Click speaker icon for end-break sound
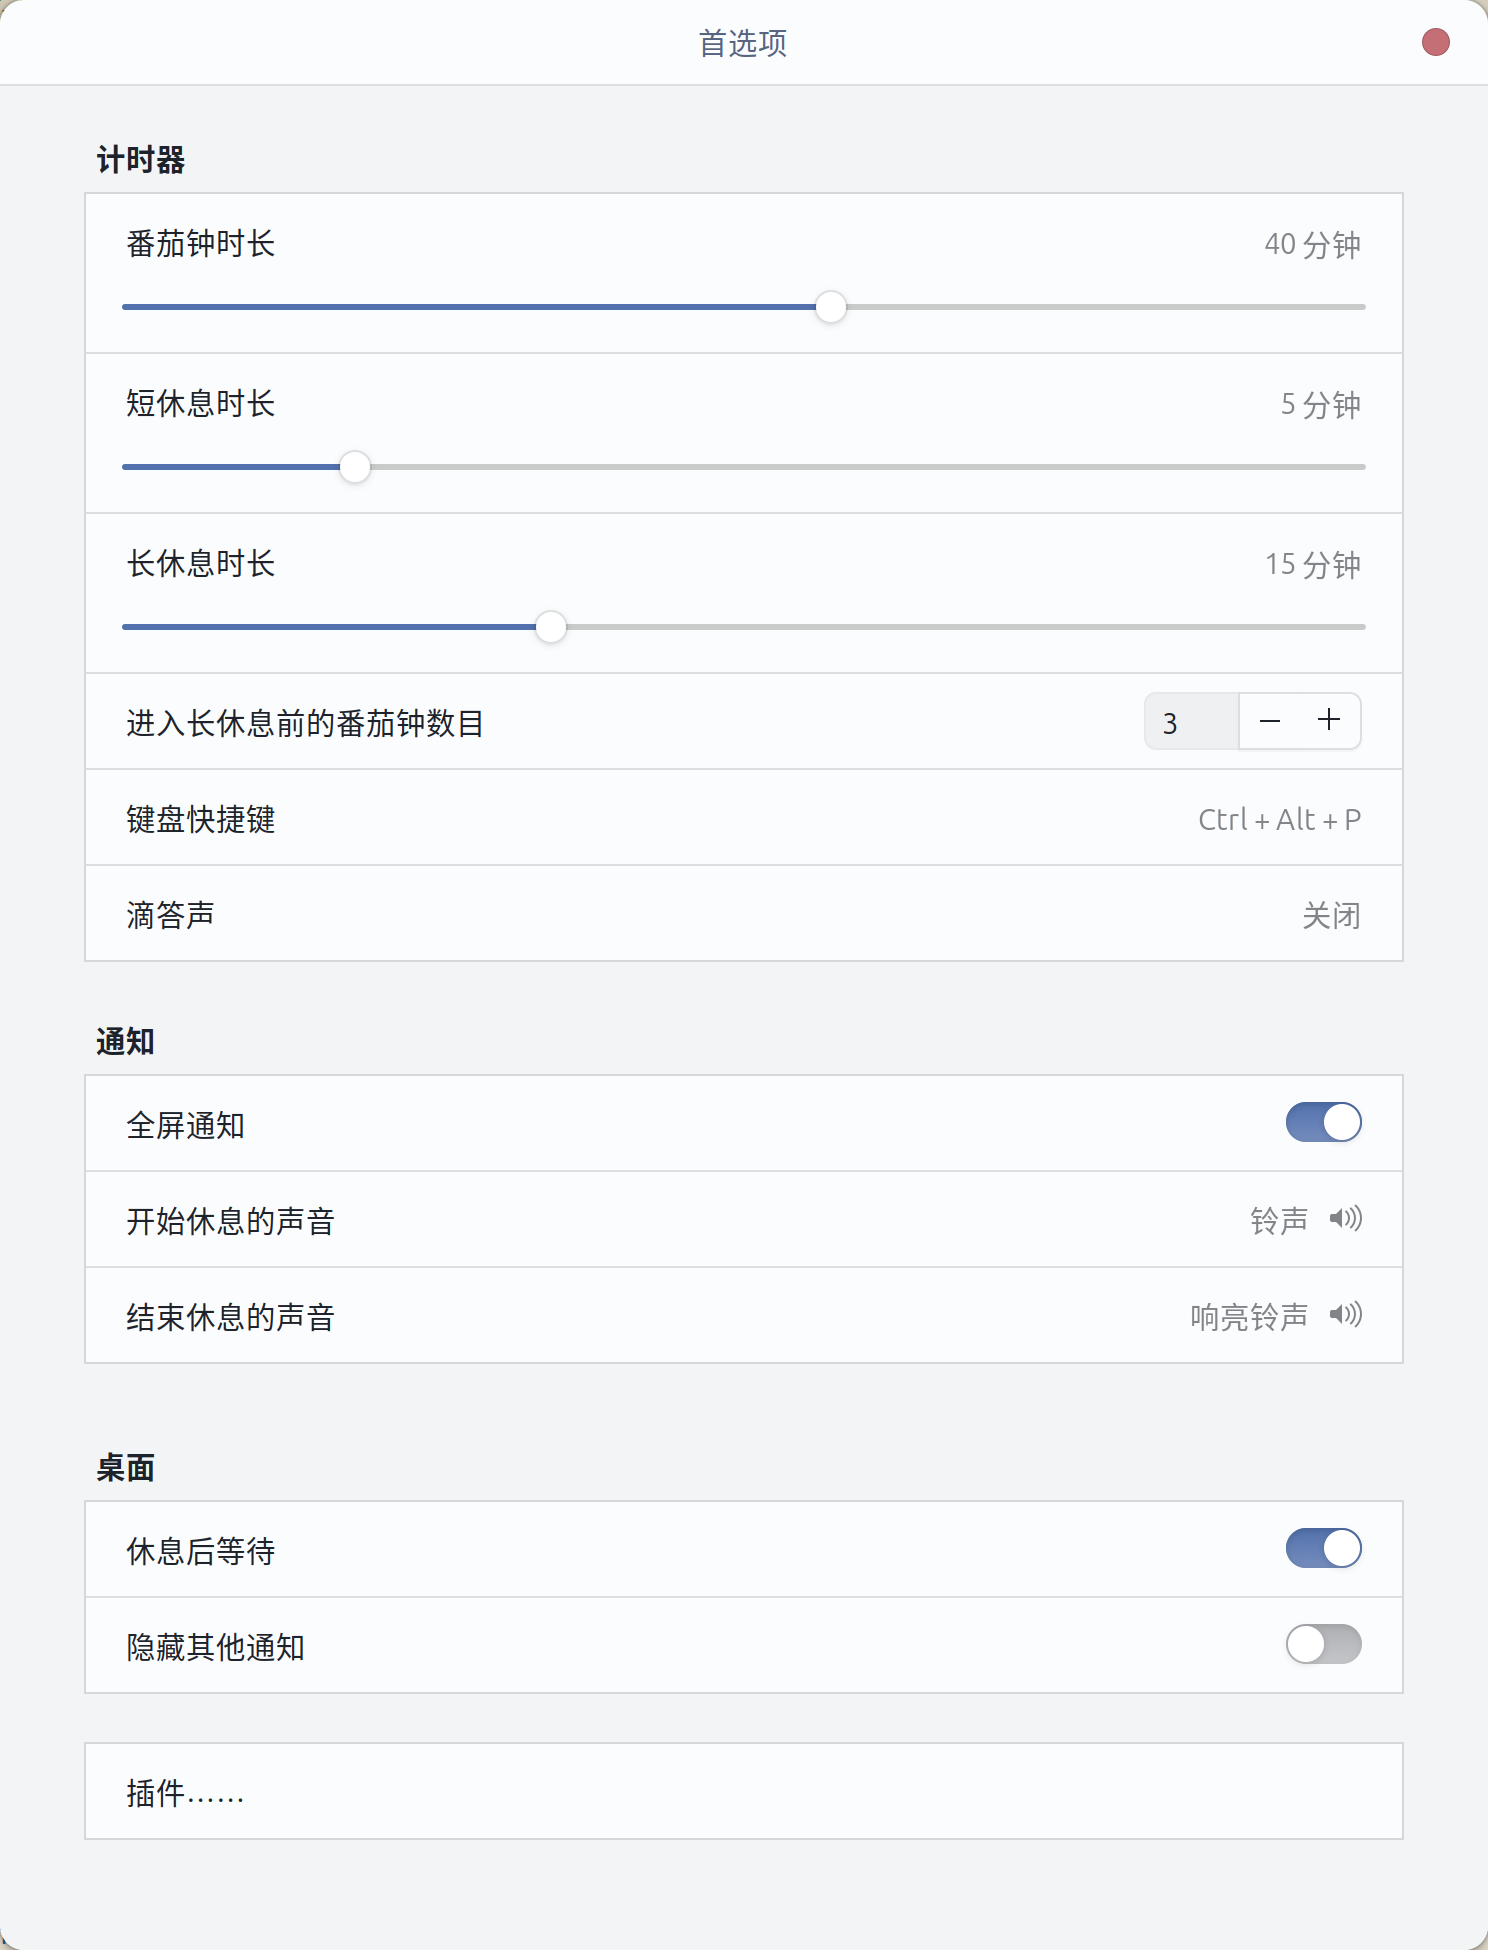This screenshot has height=1950, width=1488. [x=1345, y=1315]
